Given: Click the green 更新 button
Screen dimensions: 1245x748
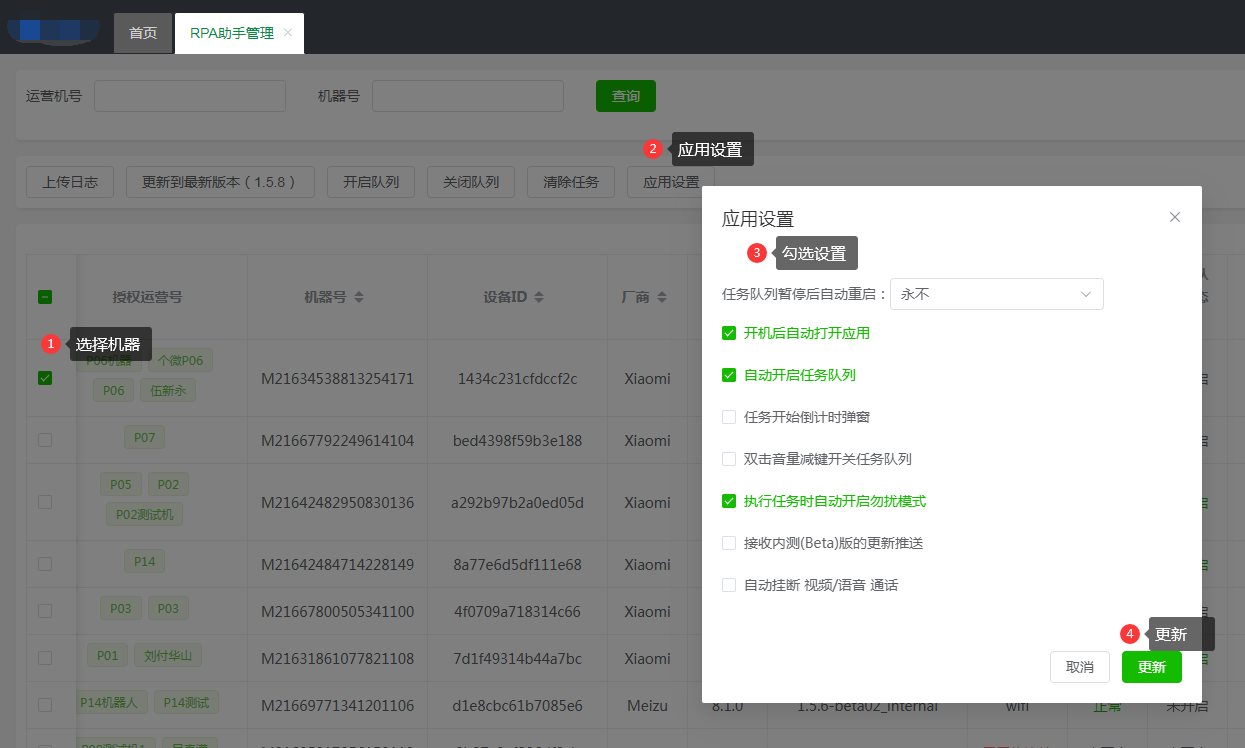Looking at the screenshot, I should 1151,667.
